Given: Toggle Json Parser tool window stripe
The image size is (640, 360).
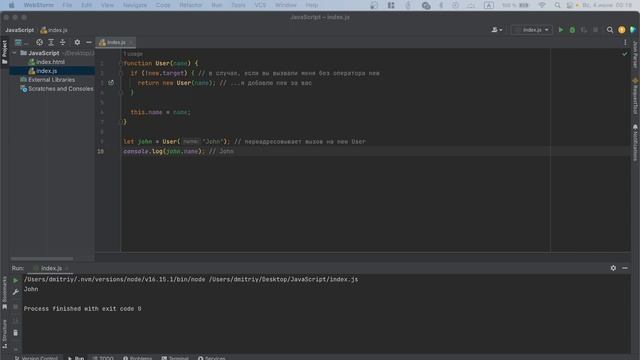Looking at the screenshot, I should point(635,55).
